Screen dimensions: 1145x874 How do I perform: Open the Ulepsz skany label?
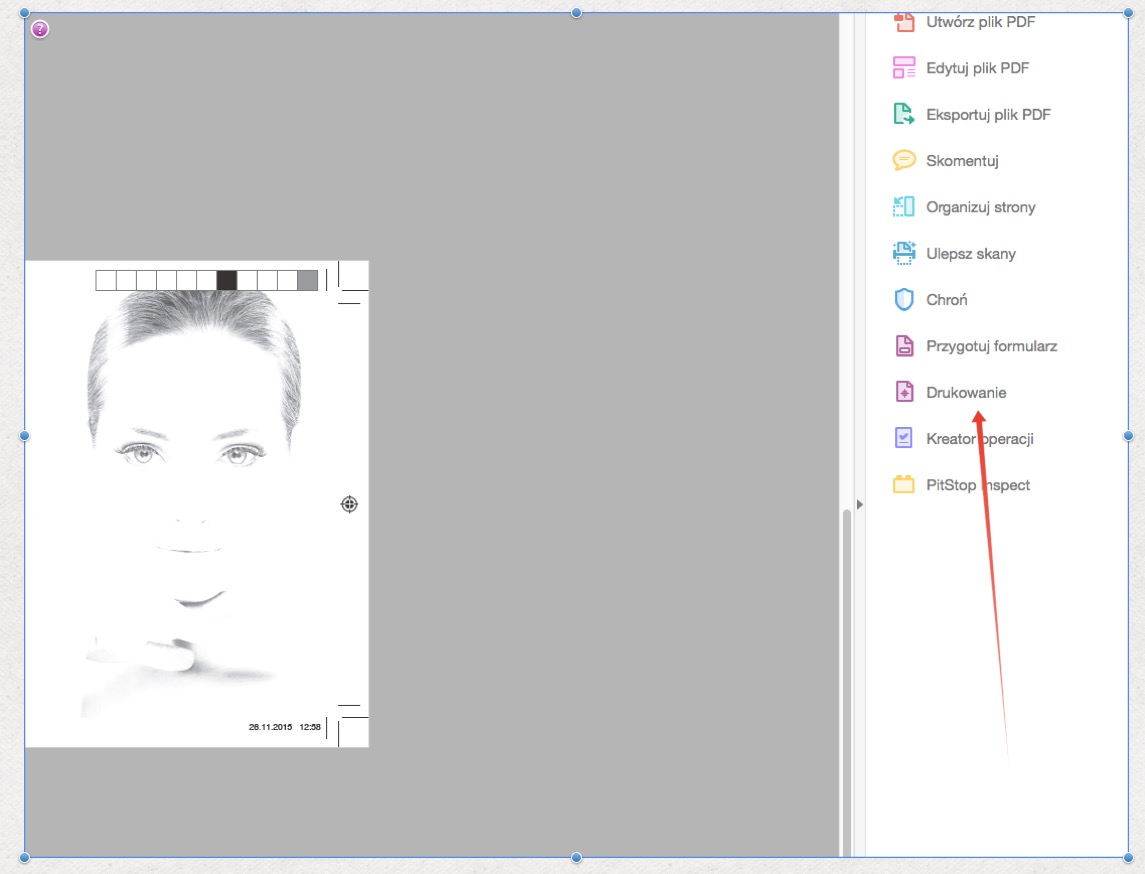pos(970,254)
